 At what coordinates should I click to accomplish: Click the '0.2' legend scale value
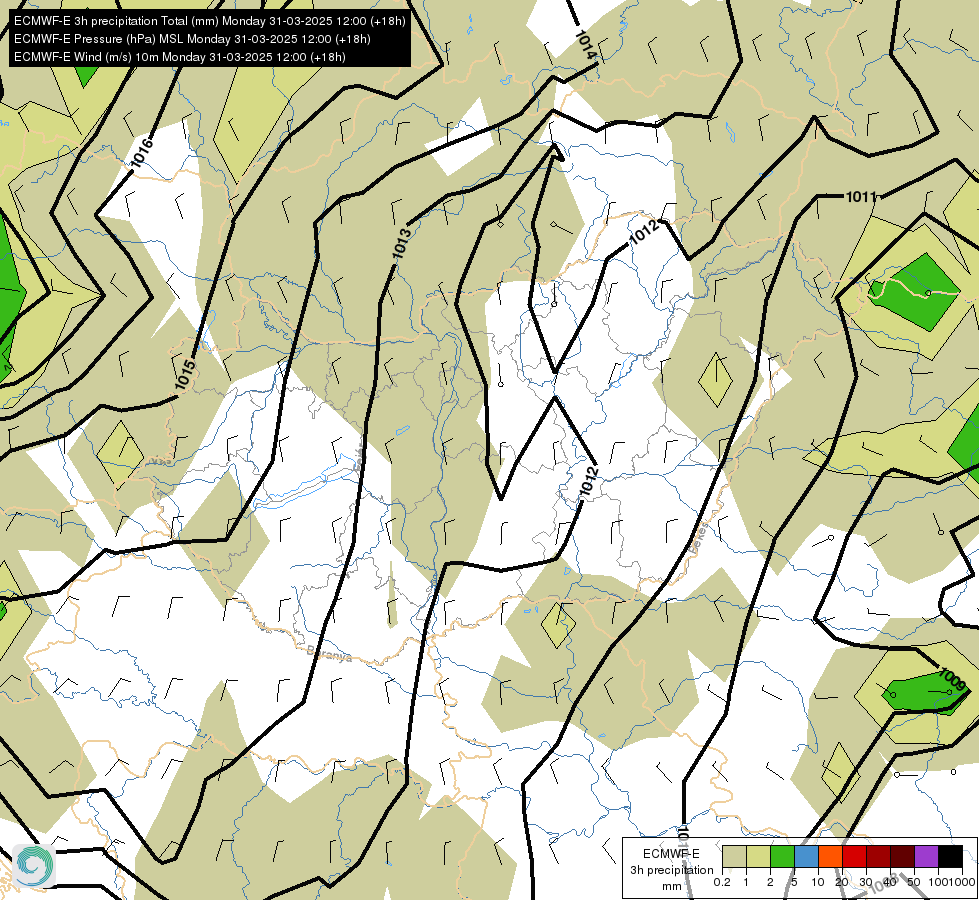pyautogui.click(x=722, y=882)
